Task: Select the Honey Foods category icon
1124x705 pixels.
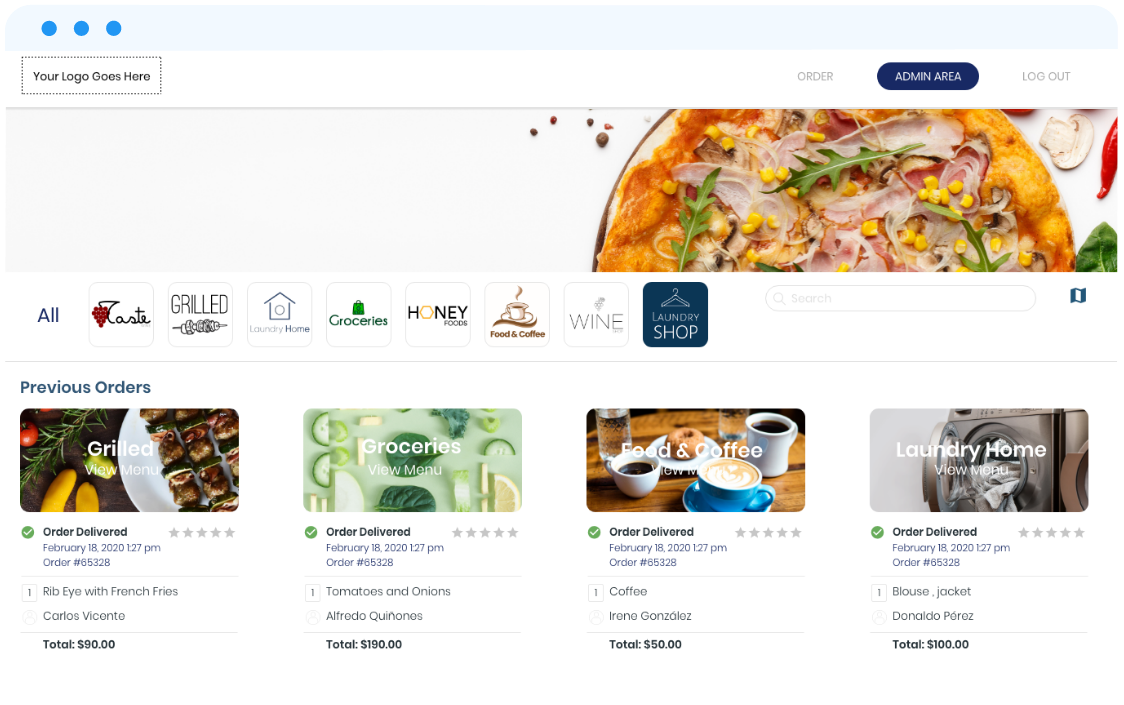Action: 438,315
